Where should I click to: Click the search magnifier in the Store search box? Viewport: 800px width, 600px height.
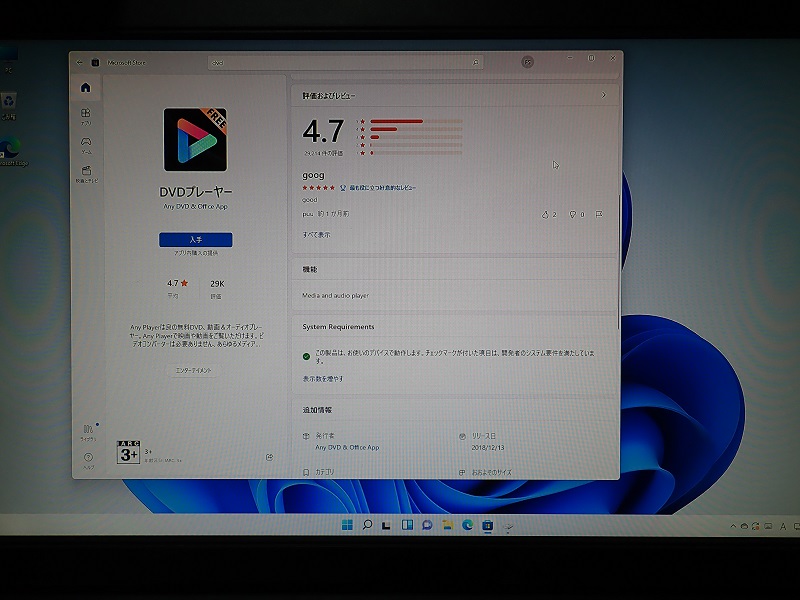(x=476, y=63)
